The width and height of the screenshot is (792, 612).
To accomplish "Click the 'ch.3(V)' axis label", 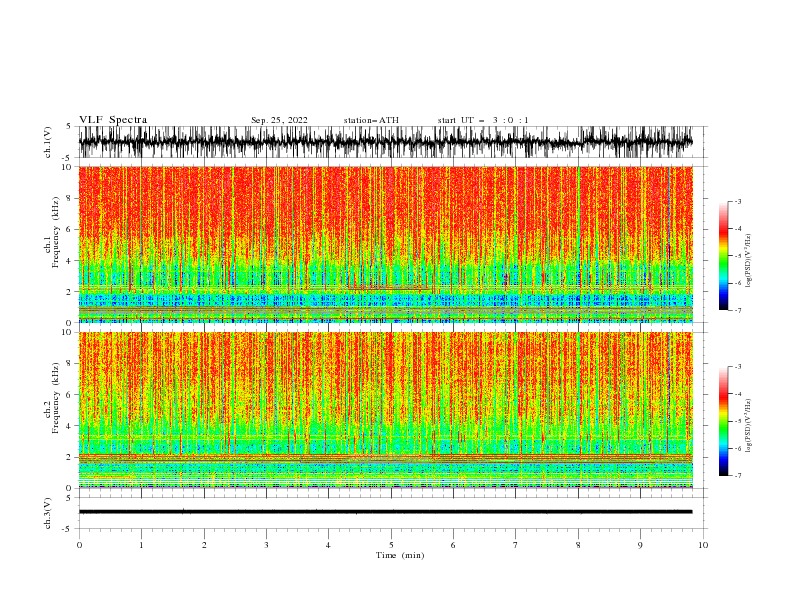I will (x=48, y=513).
